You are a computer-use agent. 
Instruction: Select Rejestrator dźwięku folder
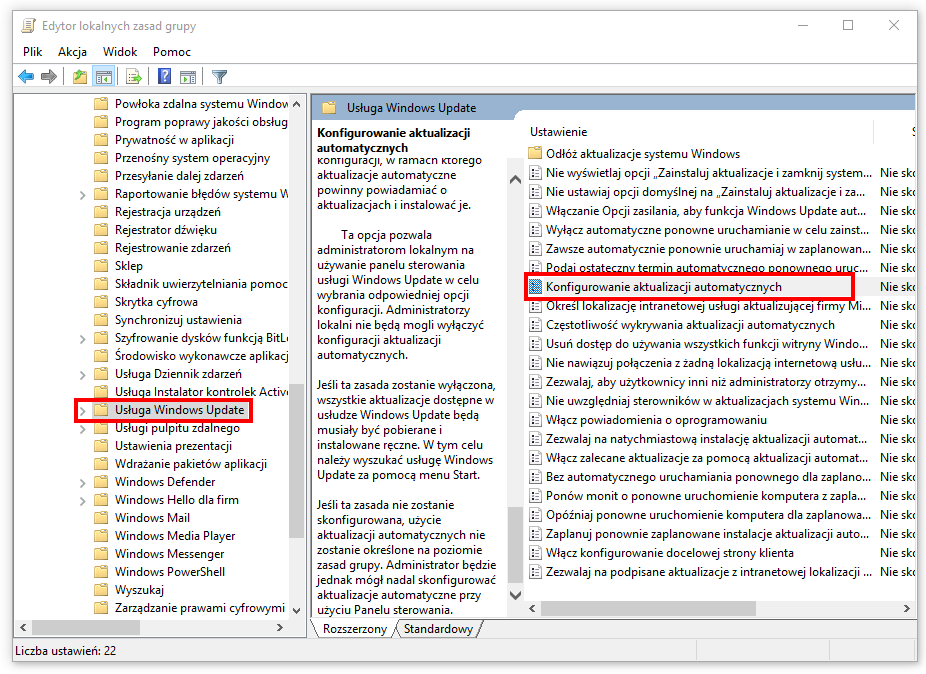coord(165,230)
